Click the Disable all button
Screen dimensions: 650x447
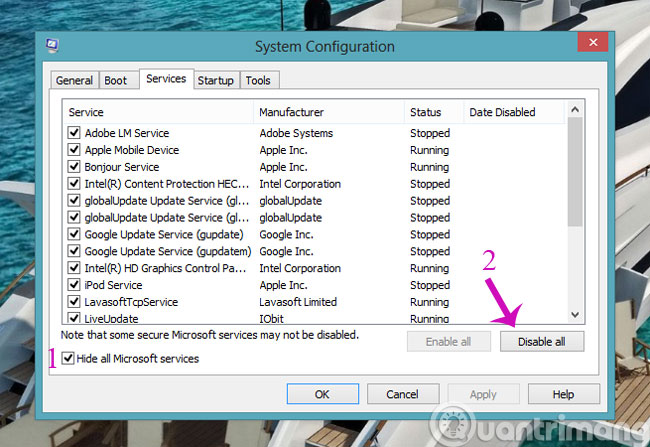(542, 342)
